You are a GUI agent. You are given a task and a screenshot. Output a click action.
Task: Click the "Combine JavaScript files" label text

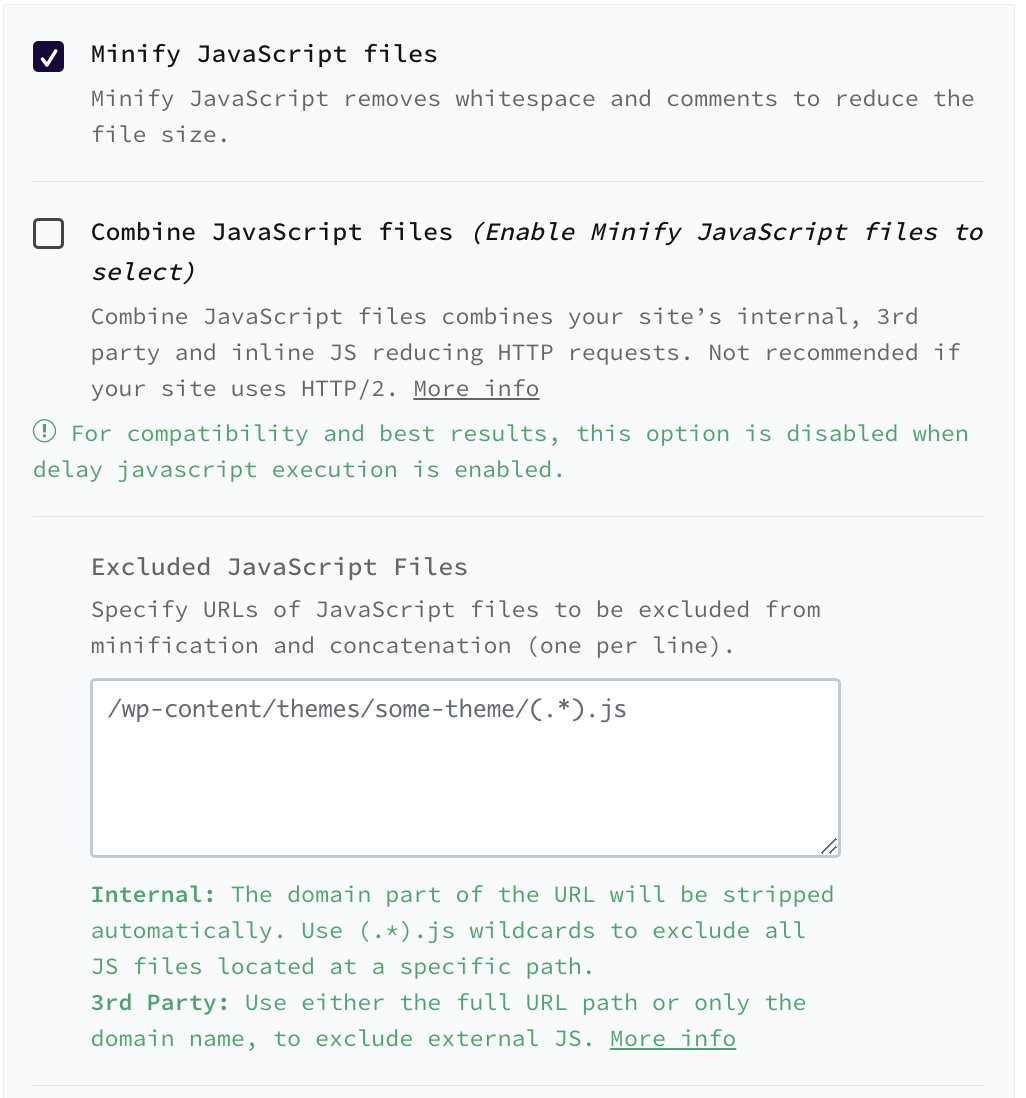click(272, 232)
